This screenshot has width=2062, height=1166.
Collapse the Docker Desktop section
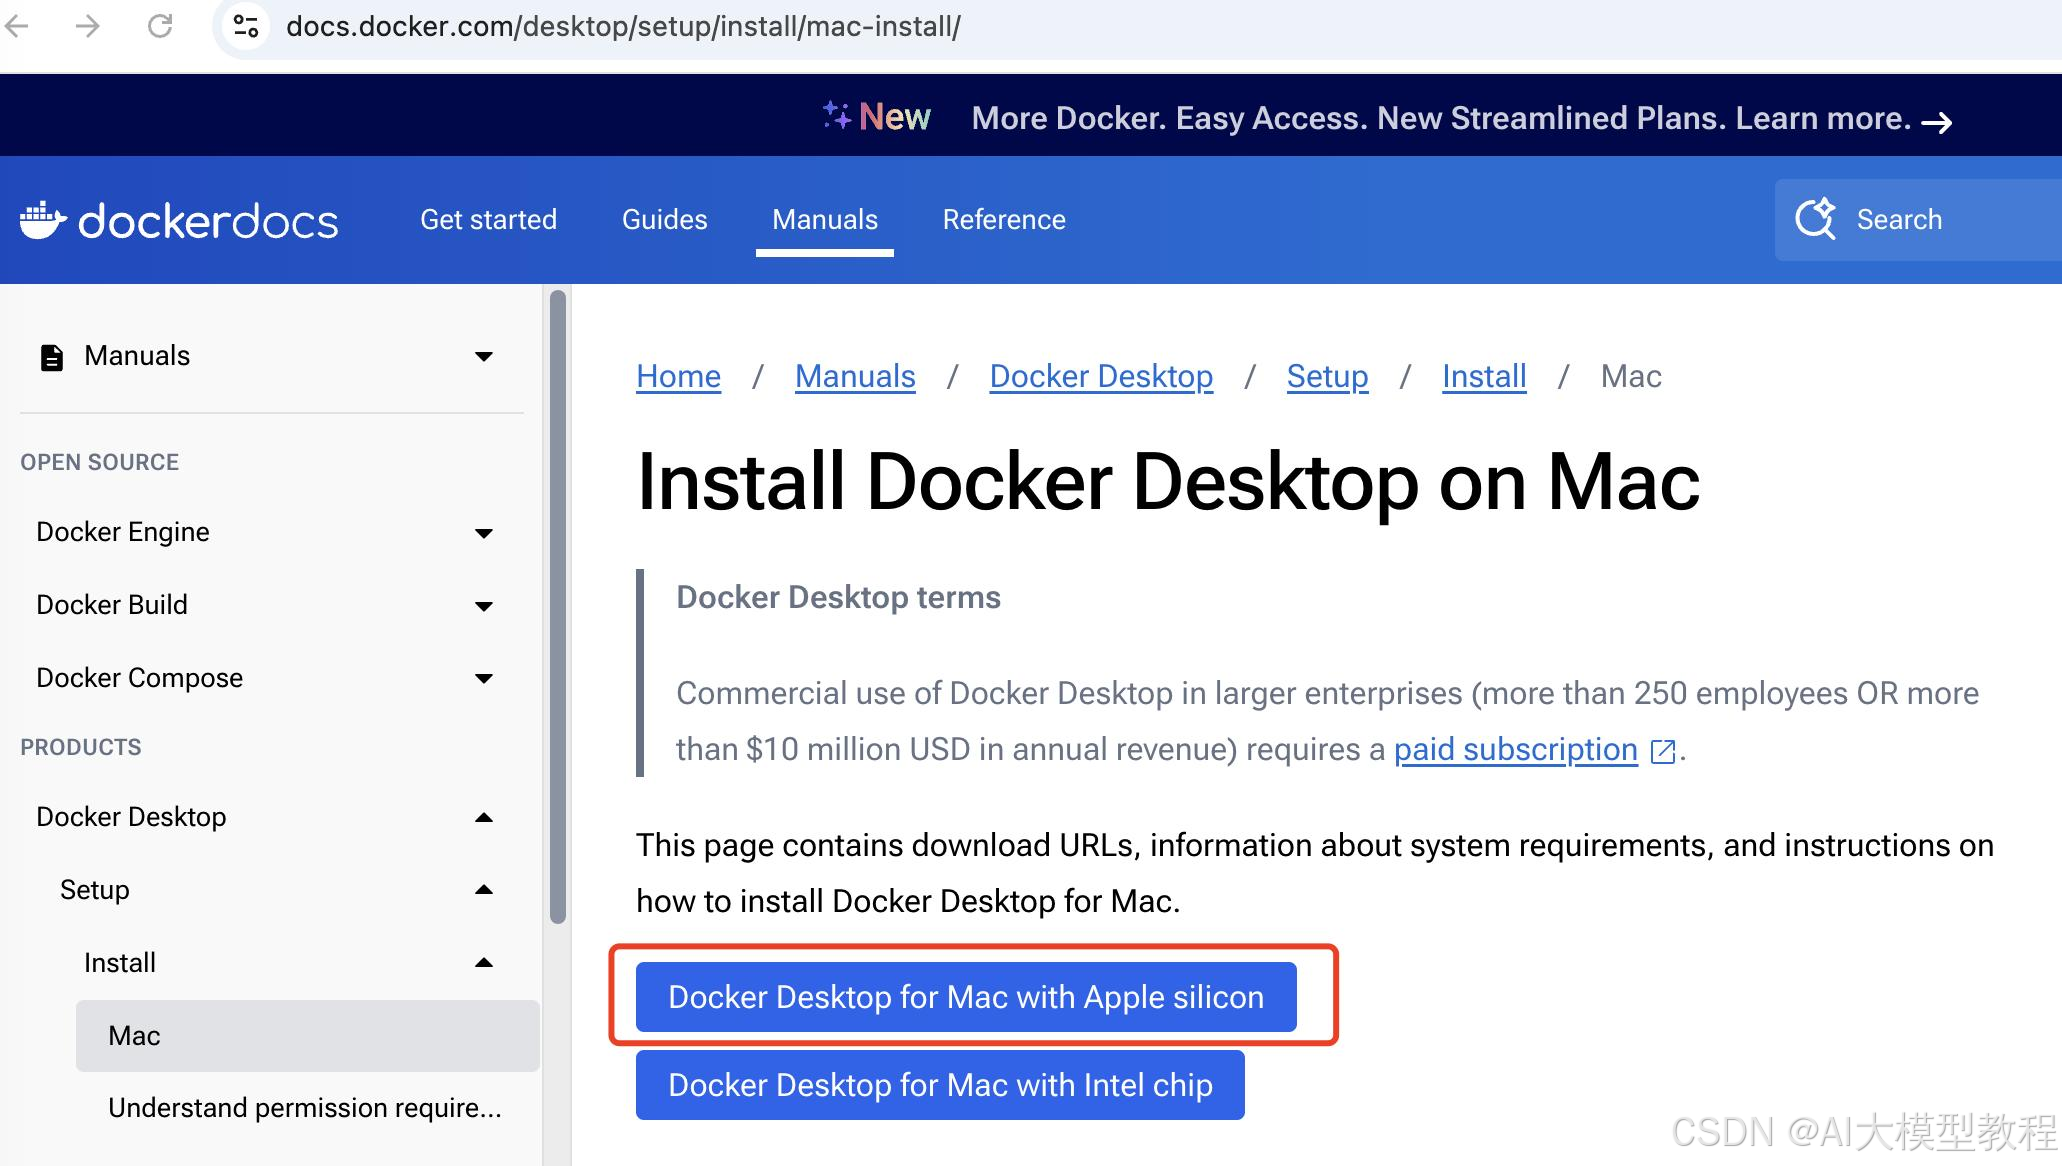tap(484, 817)
